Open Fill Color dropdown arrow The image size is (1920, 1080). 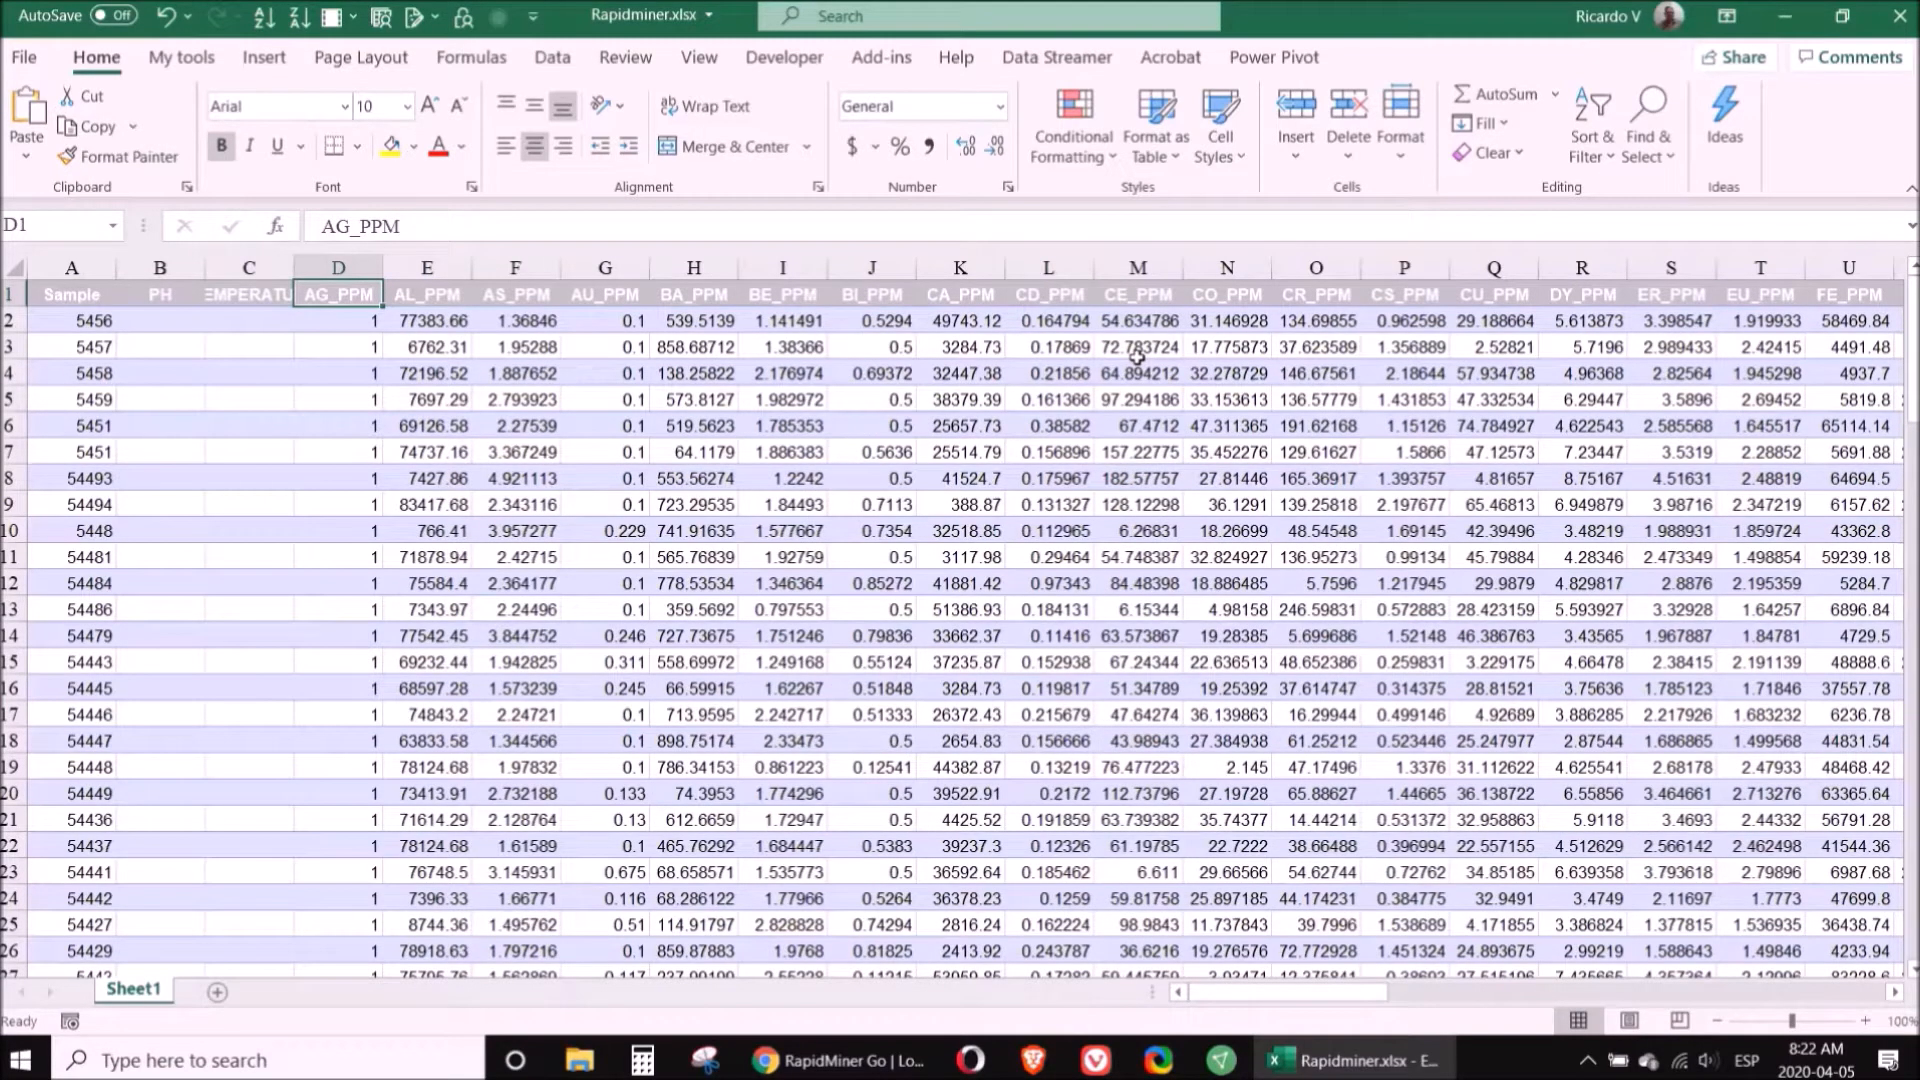(414, 147)
